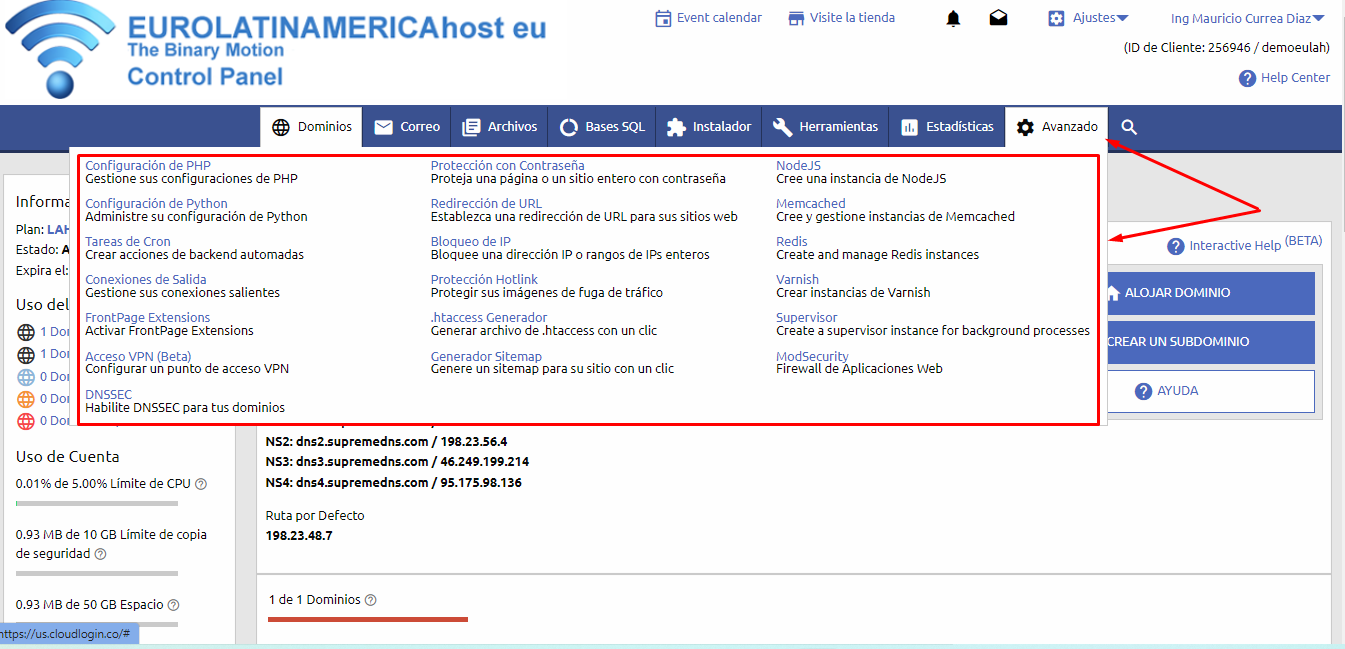Open Bloqueo de IP
Screen dimensions: 1345x649
471,242
